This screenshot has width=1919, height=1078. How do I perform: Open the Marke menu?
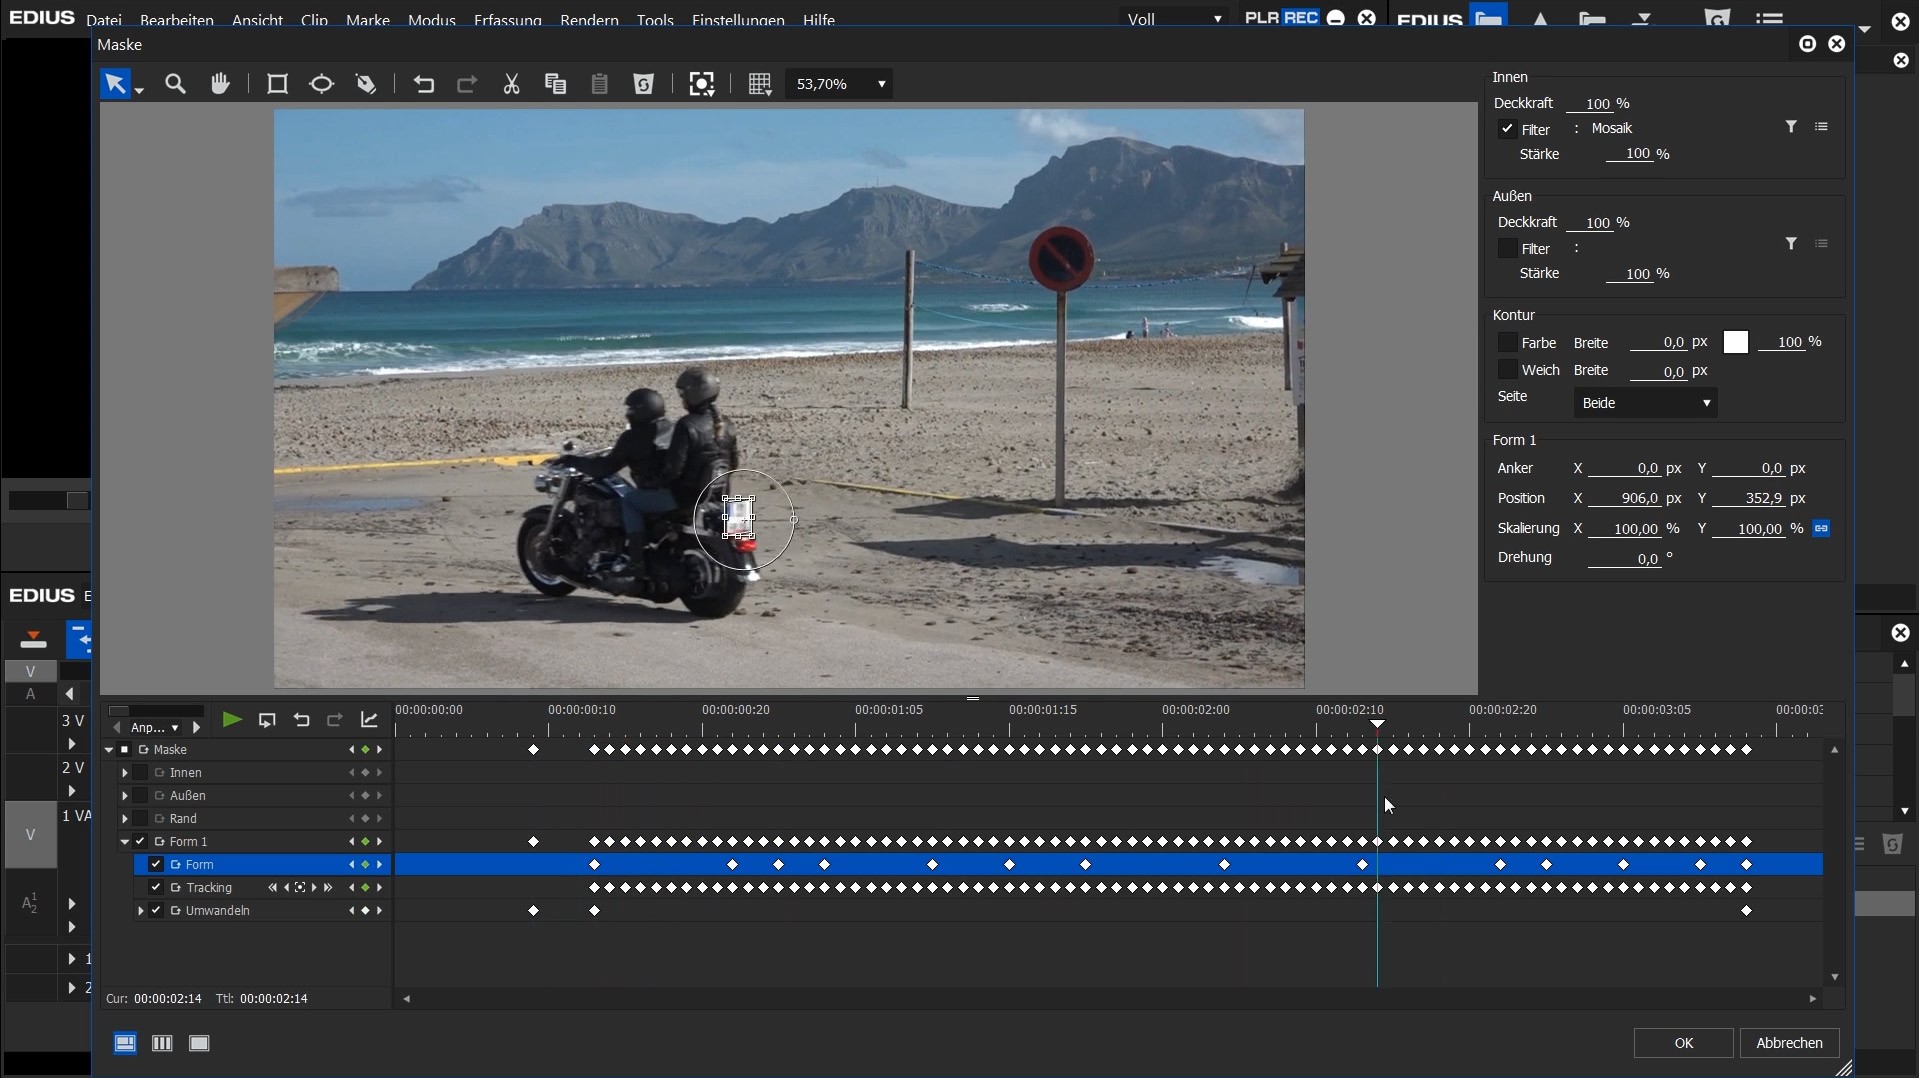tap(368, 20)
